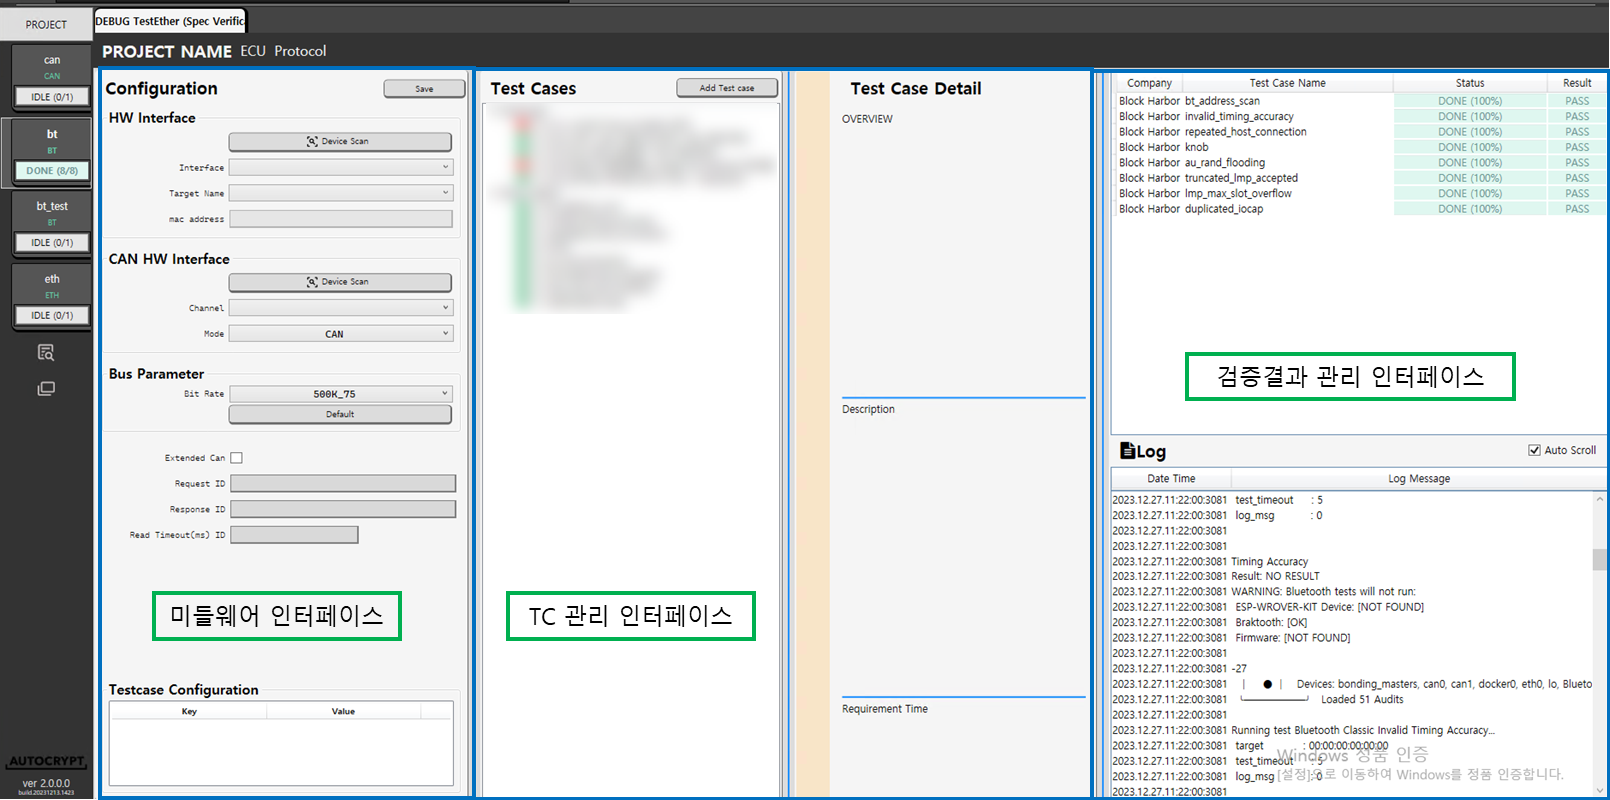Select the eth project tile
The width and height of the screenshot is (1610, 800).
pos(52,297)
